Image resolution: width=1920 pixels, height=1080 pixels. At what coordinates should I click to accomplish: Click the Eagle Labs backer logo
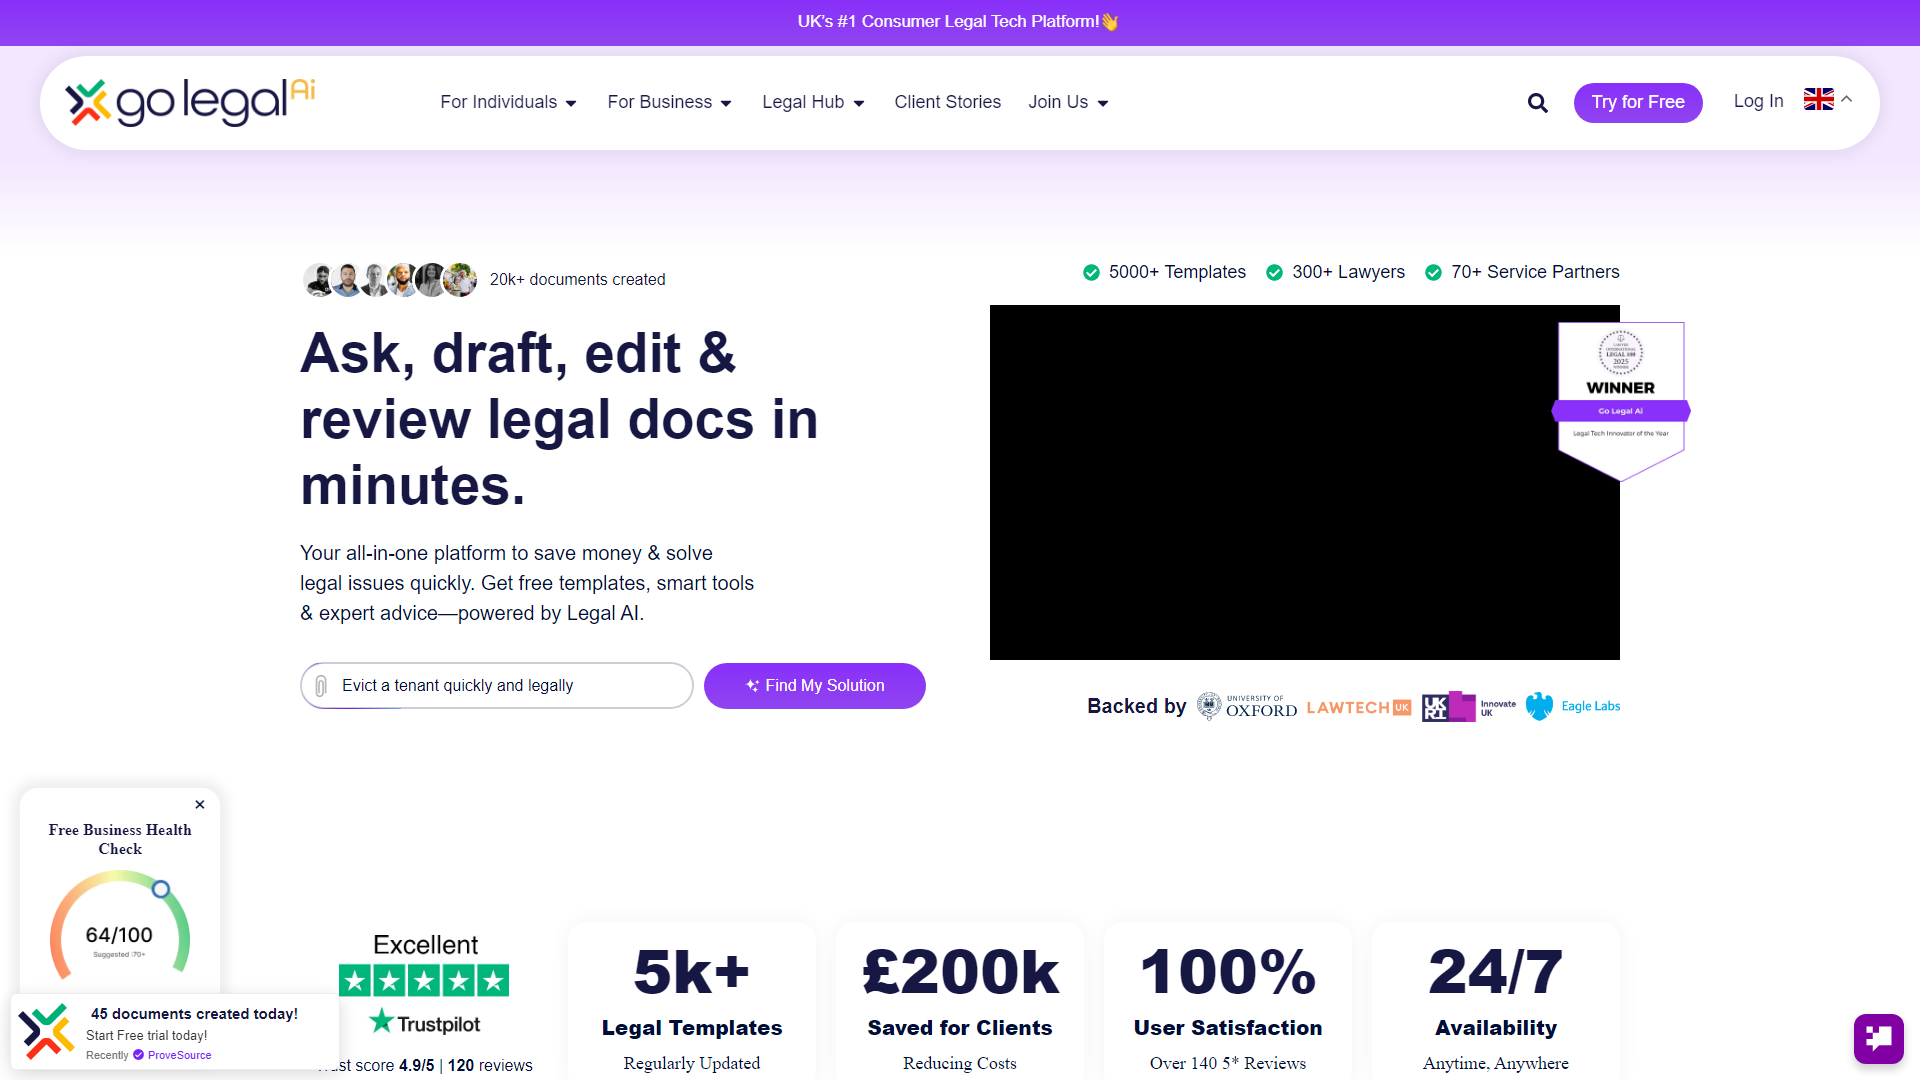pos(1573,705)
